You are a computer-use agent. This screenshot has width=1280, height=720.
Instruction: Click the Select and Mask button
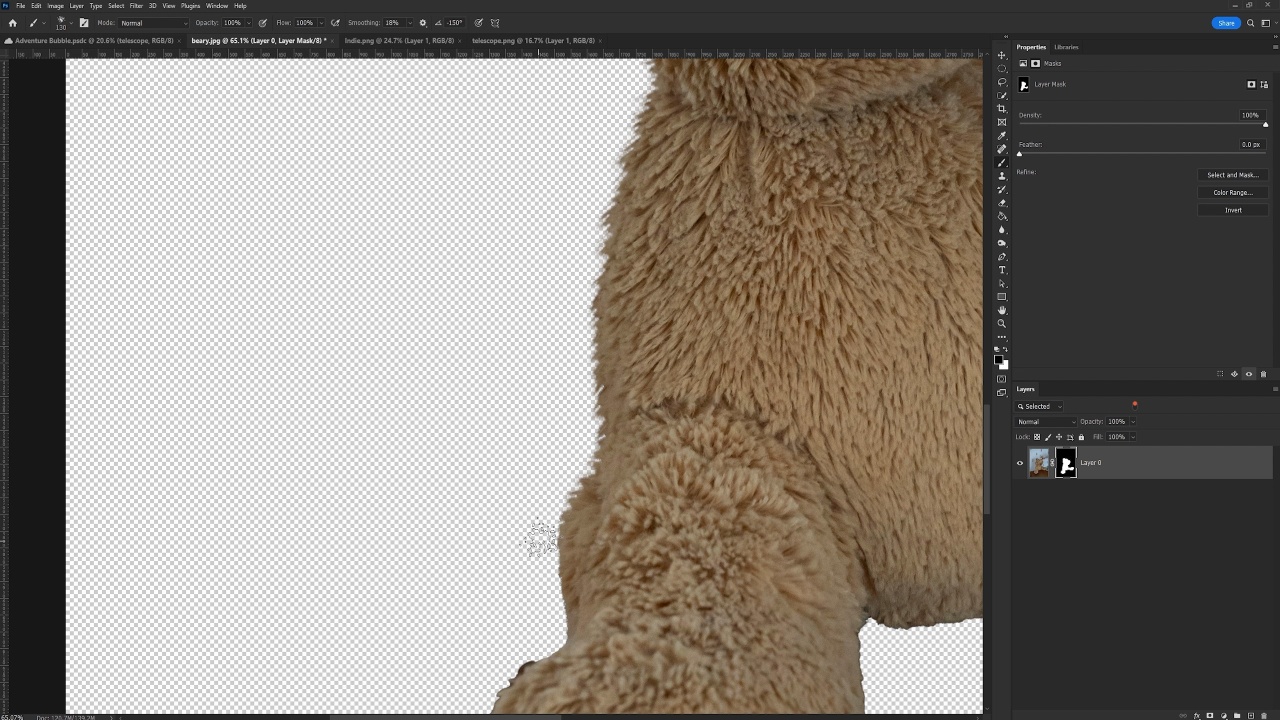tap(1232, 175)
